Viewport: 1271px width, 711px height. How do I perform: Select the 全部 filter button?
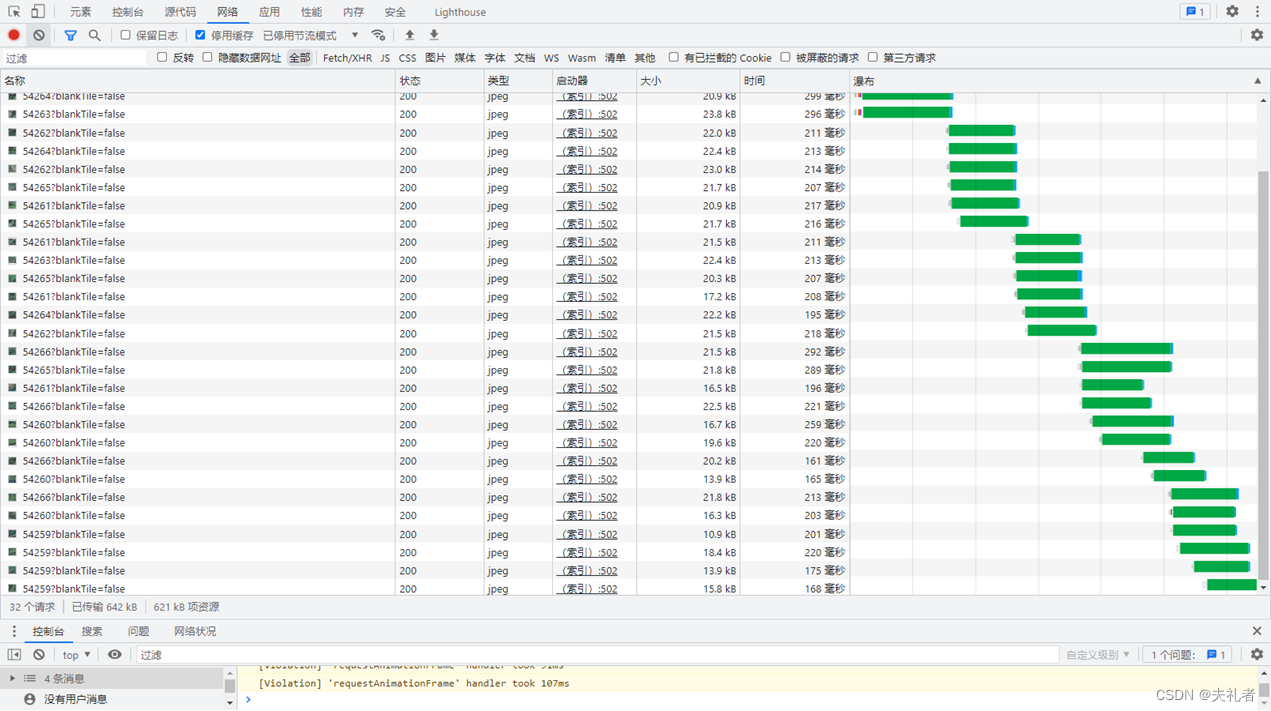tap(300, 58)
